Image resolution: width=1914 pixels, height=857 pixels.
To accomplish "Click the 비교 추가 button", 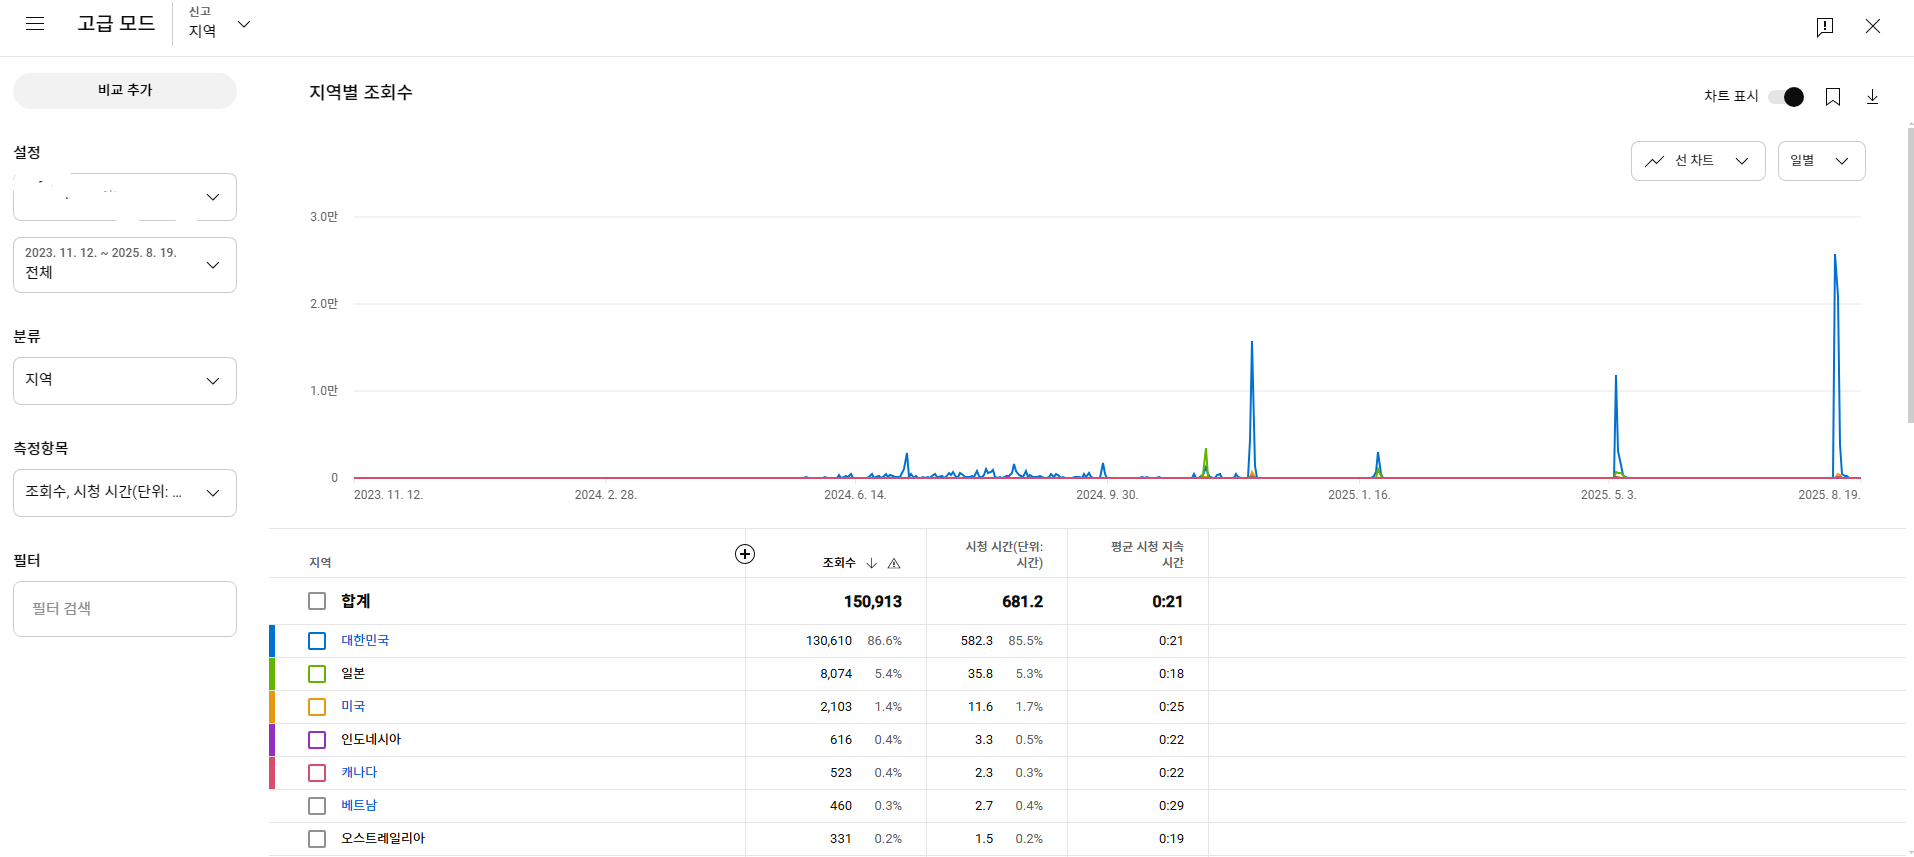I will (x=125, y=91).
